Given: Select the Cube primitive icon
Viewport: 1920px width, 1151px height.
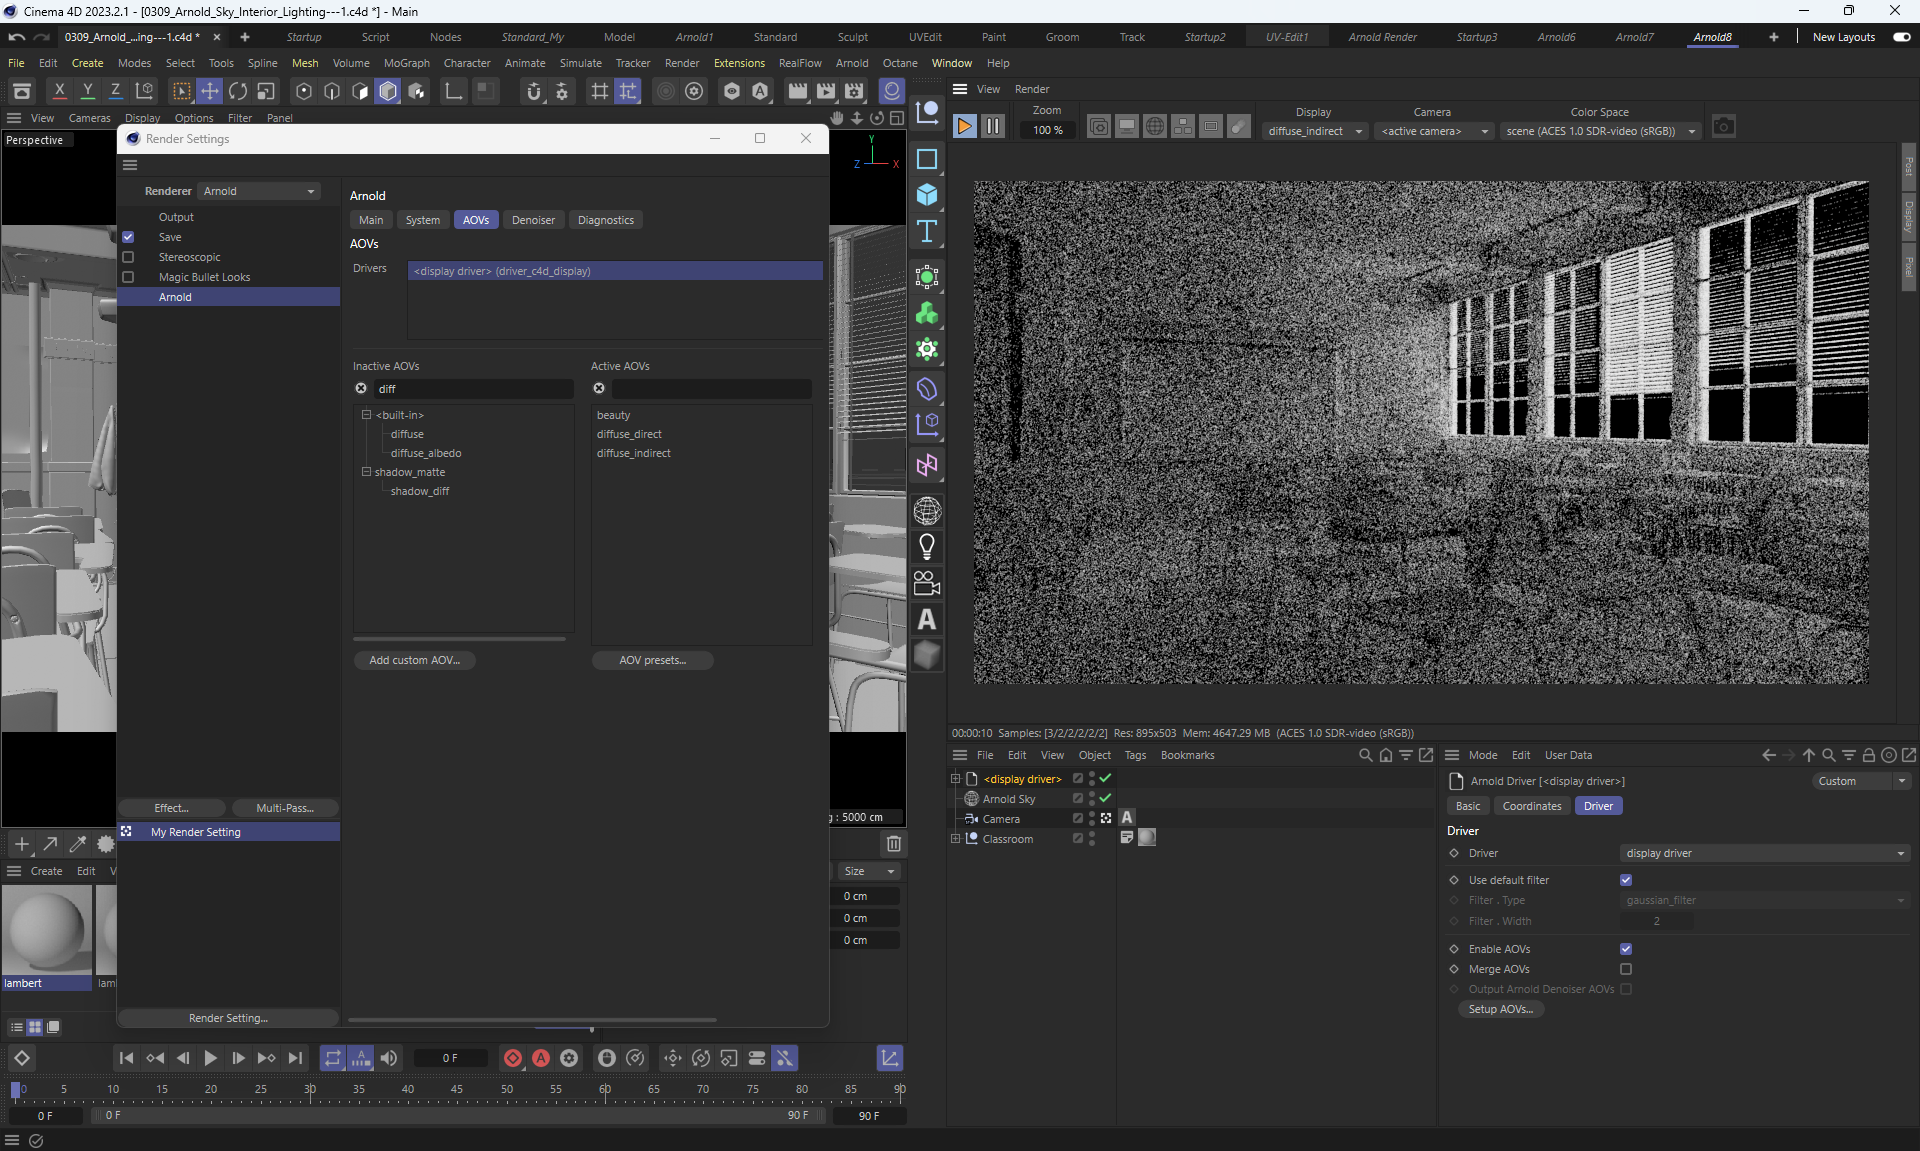Looking at the screenshot, I should pos(927,195).
